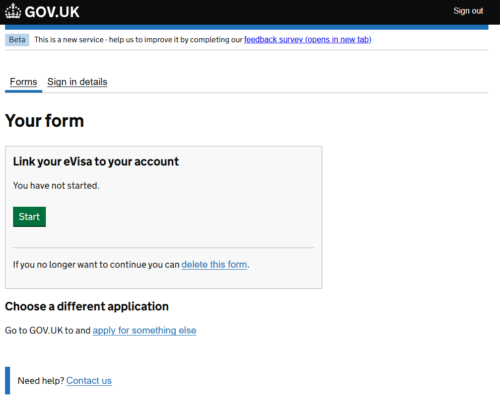Viewport: 500px width, 410px height.
Task: Click the Choose a different application heading
Action: pos(87,306)
